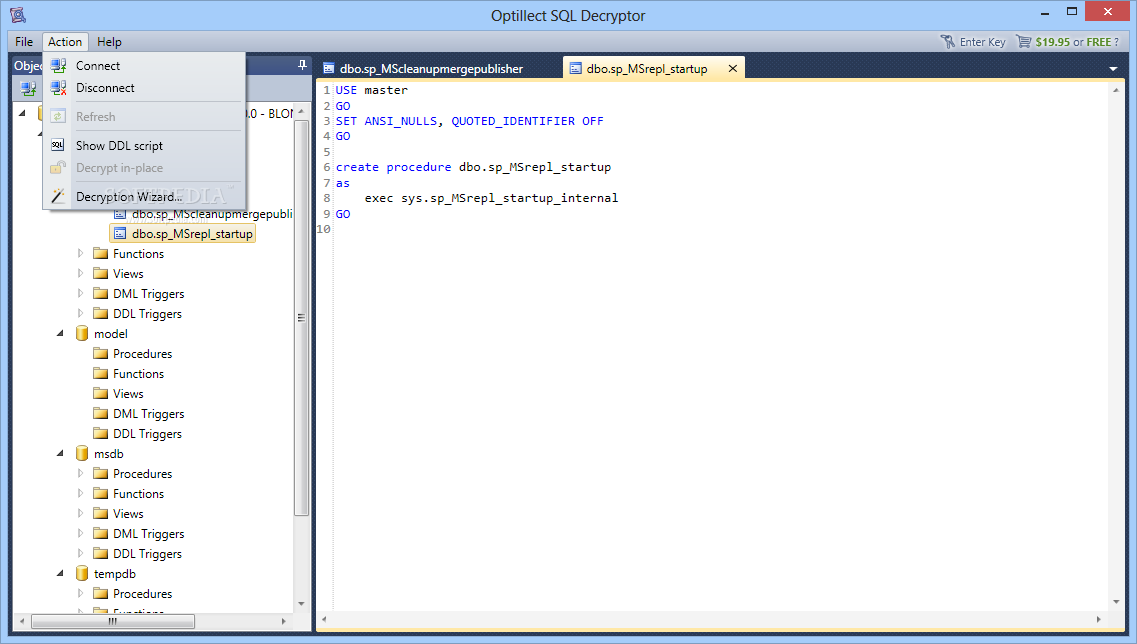The image size is (1137, 644).
Task: Click the application icon in title bar
Action: 18,15
